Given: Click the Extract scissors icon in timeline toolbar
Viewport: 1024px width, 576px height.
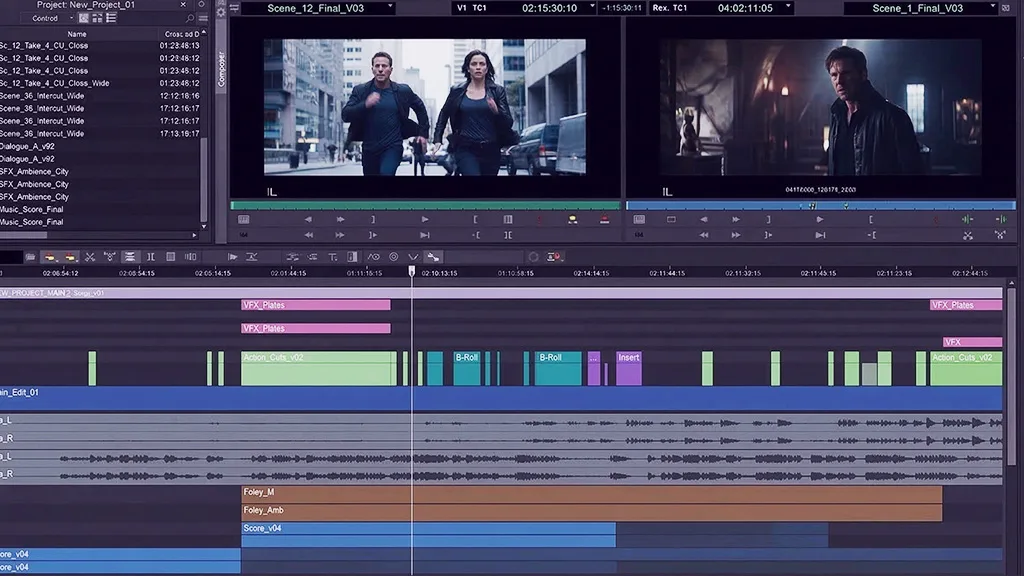Looking at the screenshot, I should [90, 257].
